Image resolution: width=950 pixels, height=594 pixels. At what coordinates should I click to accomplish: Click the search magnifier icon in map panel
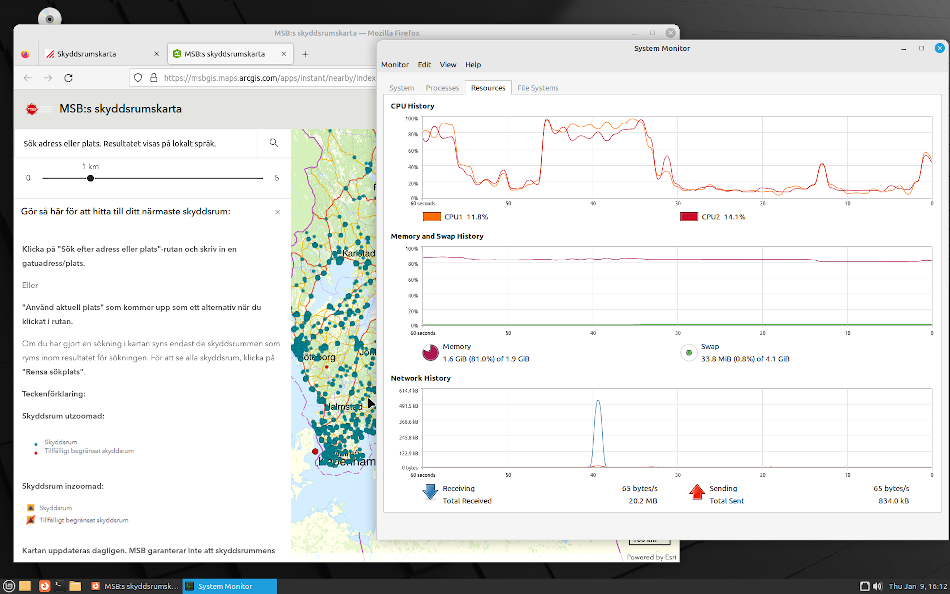[274, 144]
